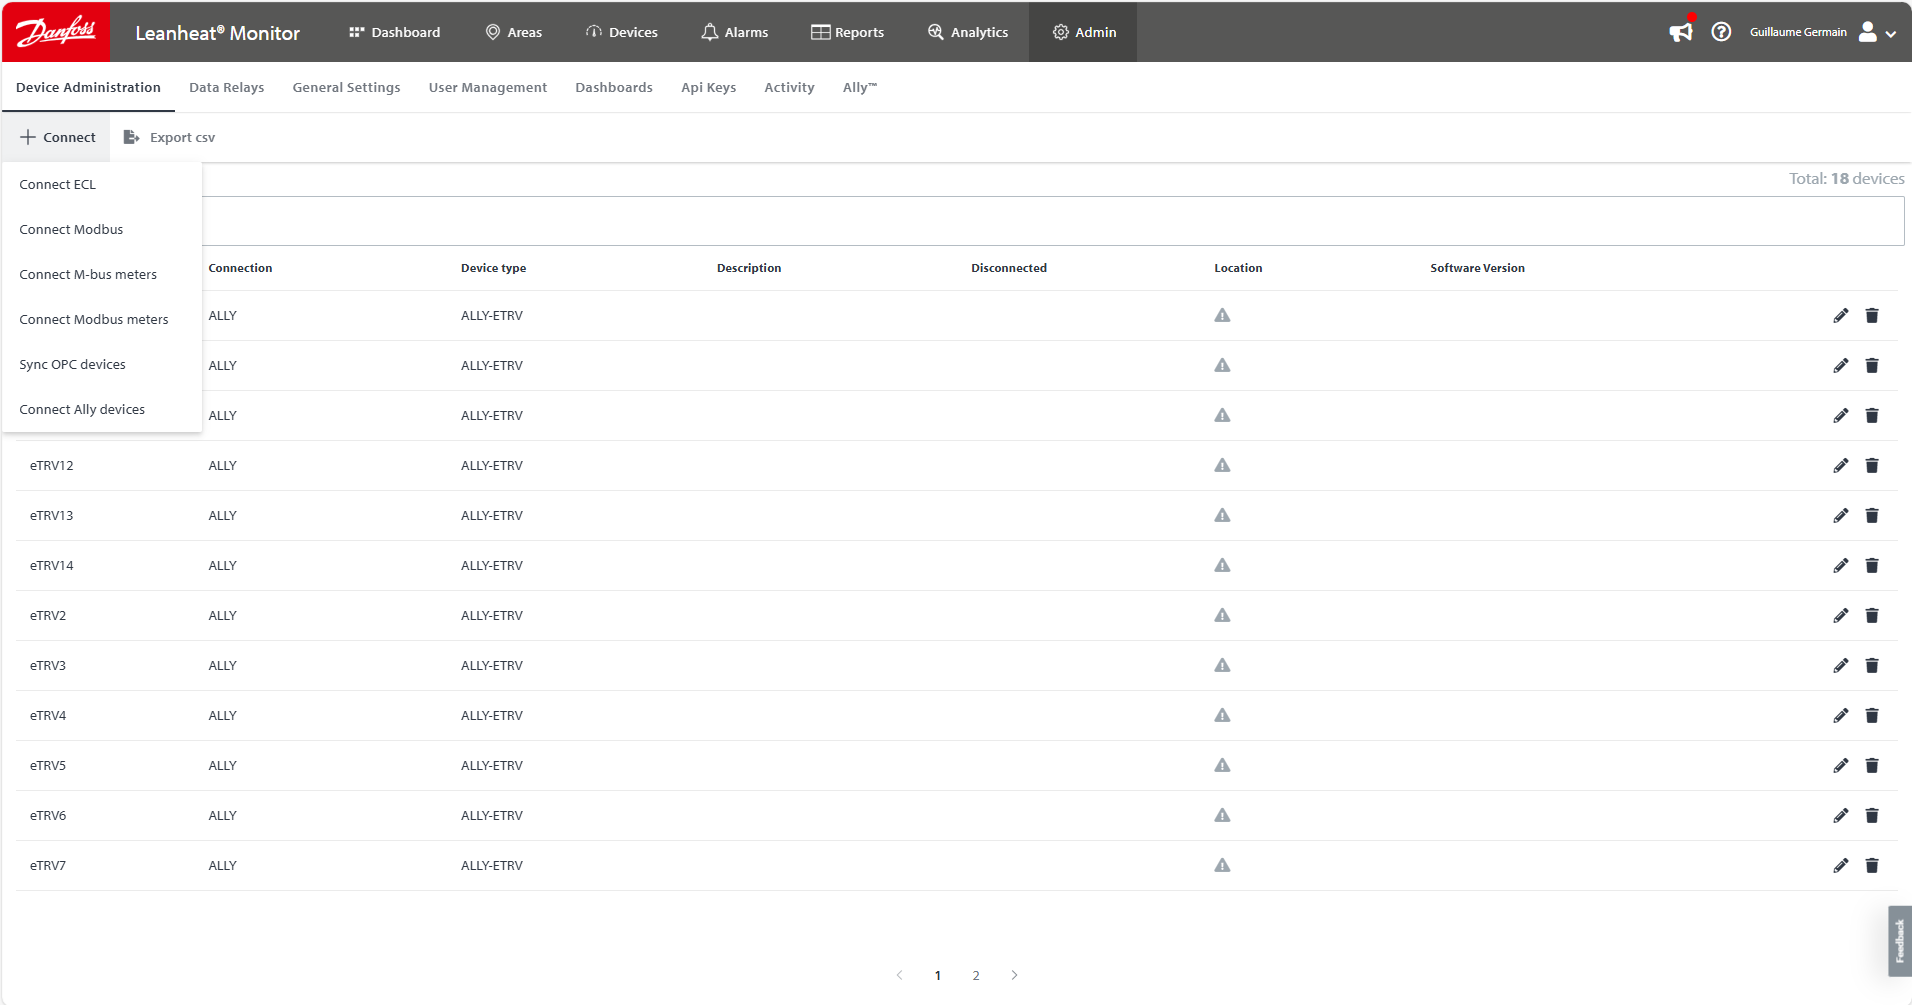Choose Connect M-bus meters option
The height and width of the screenshot is (1005, 1912).
click(x=88, y=275)
